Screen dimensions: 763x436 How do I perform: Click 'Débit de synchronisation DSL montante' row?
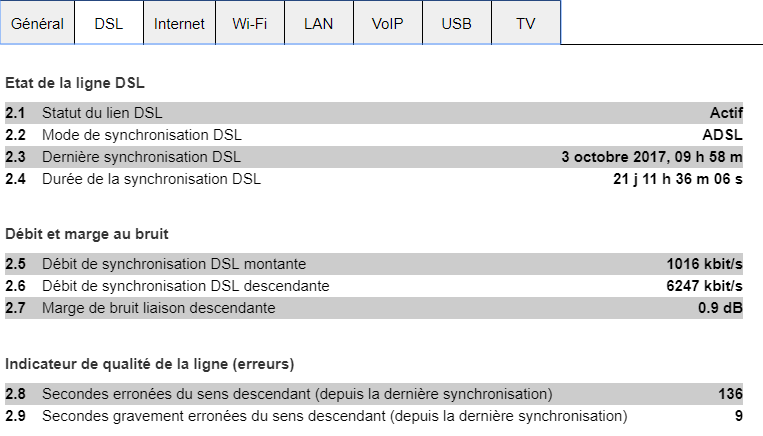tap(374, 264)
